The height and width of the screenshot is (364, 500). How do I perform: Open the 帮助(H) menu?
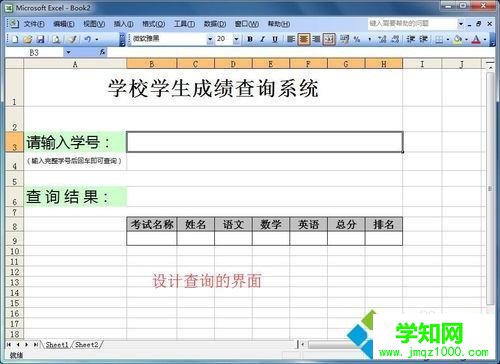click(279, 24)
